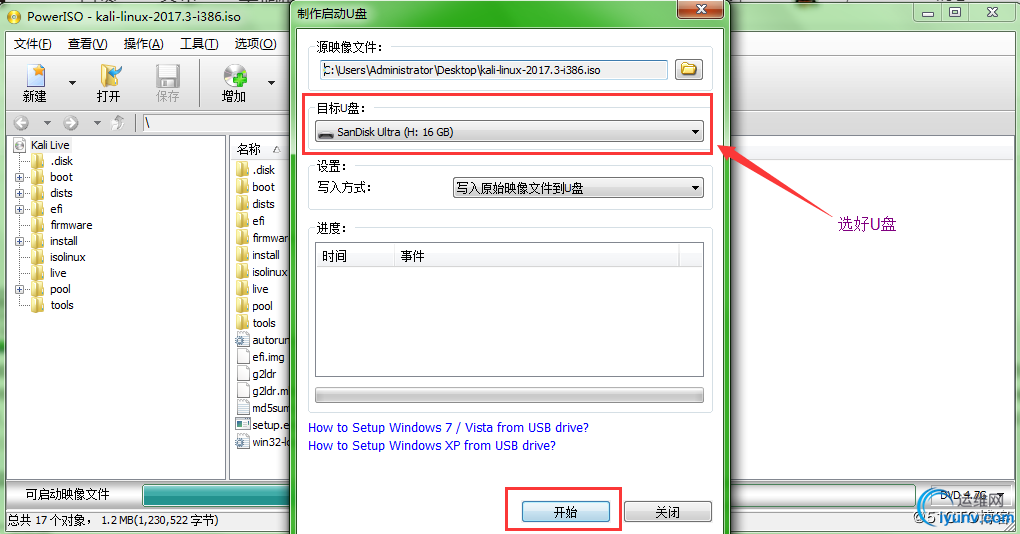The width and height of the screenshot is (1020, 534).
Task: Open the 新建 dropdown arrow in toolbar
Action: point(72,83)
